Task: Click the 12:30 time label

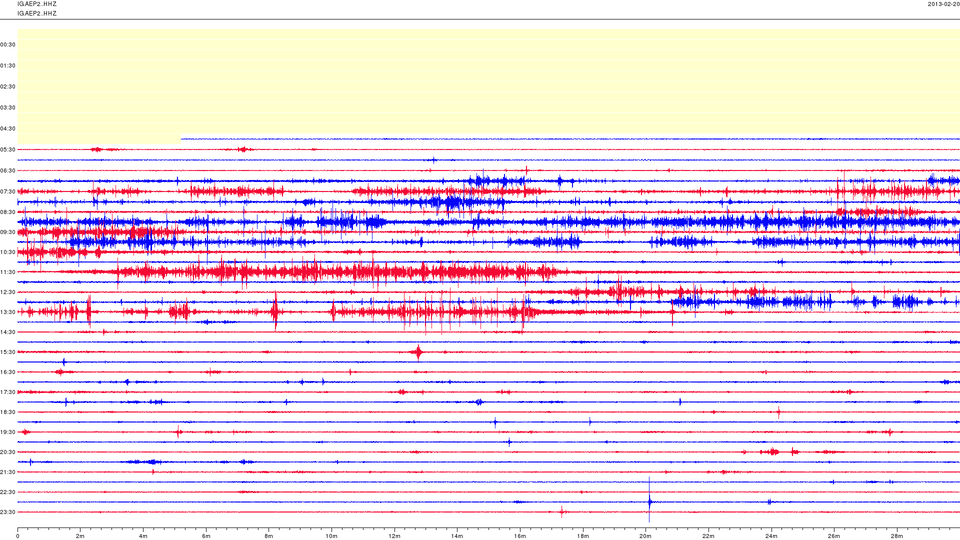Action: pos(8,293)
